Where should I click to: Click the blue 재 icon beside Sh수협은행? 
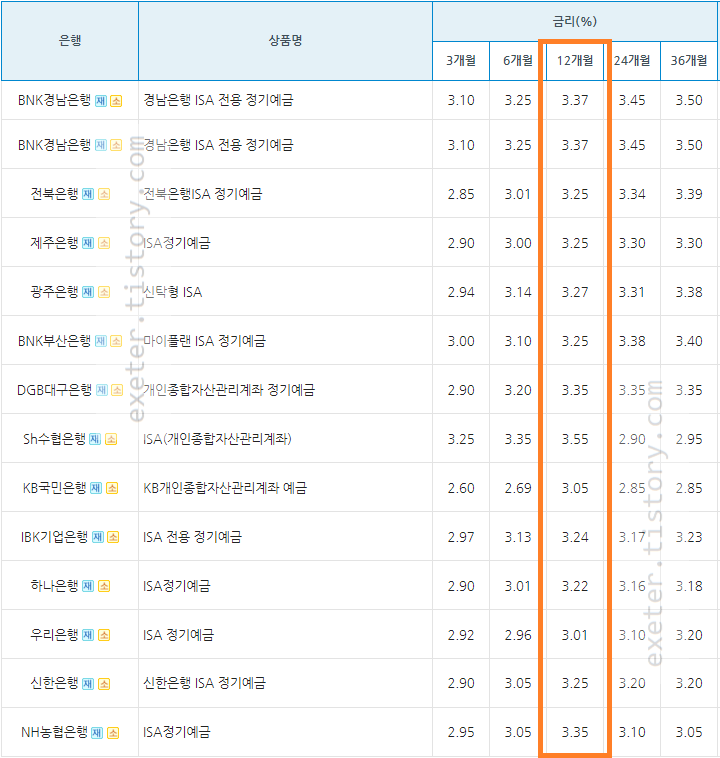[95, 439]
